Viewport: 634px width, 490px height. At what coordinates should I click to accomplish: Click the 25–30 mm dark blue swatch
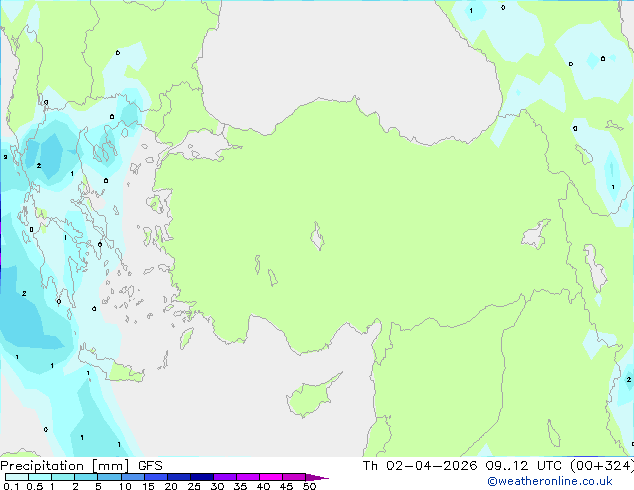201,477
